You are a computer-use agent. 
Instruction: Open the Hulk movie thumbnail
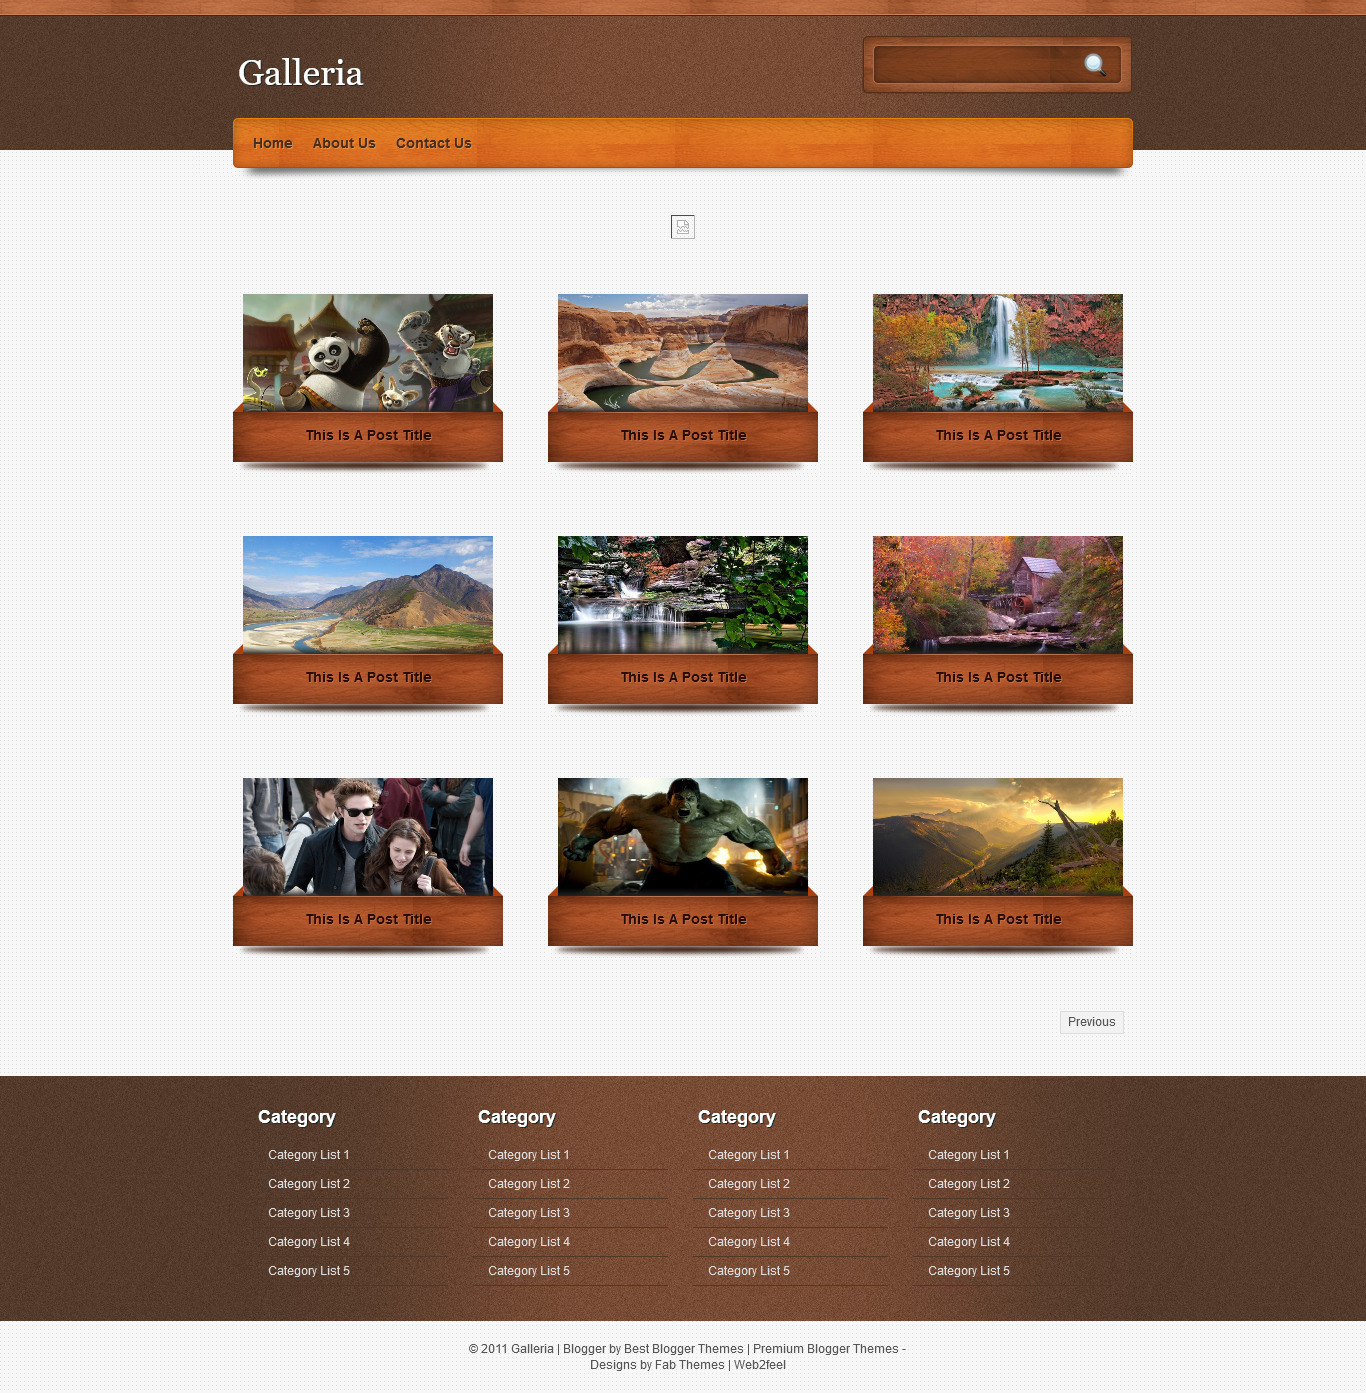[683, 836]
